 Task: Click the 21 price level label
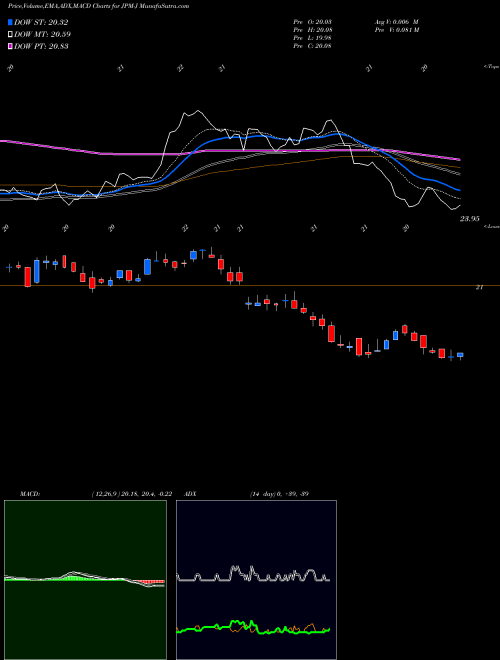click(x=479, y=287)
